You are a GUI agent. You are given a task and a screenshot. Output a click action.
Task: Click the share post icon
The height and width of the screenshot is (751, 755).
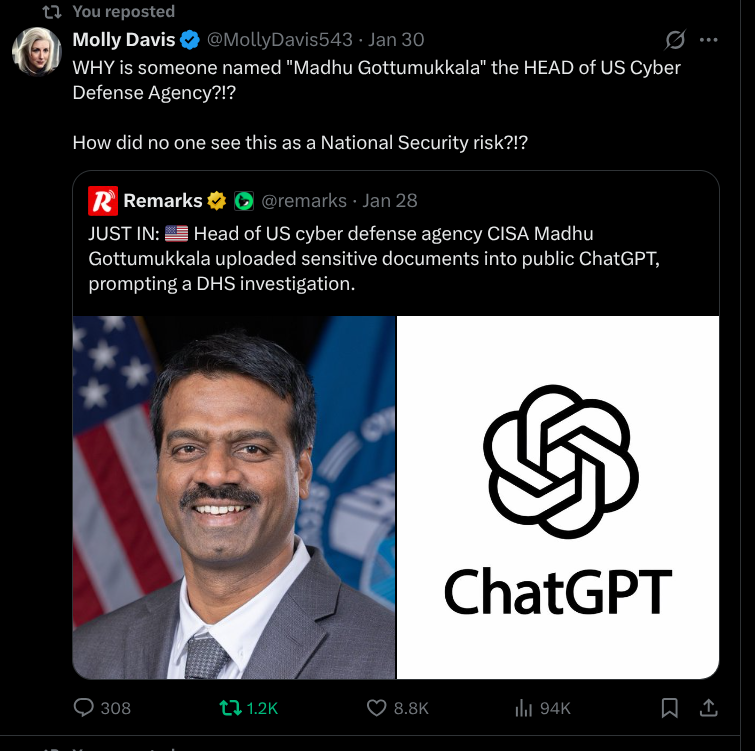708,708
